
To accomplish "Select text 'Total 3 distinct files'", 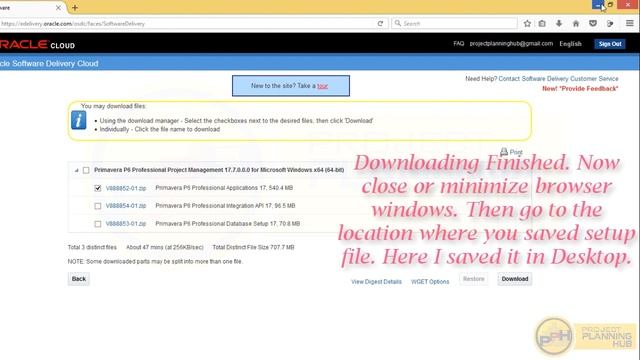I will pyautogui.click(x=92, y=247).
